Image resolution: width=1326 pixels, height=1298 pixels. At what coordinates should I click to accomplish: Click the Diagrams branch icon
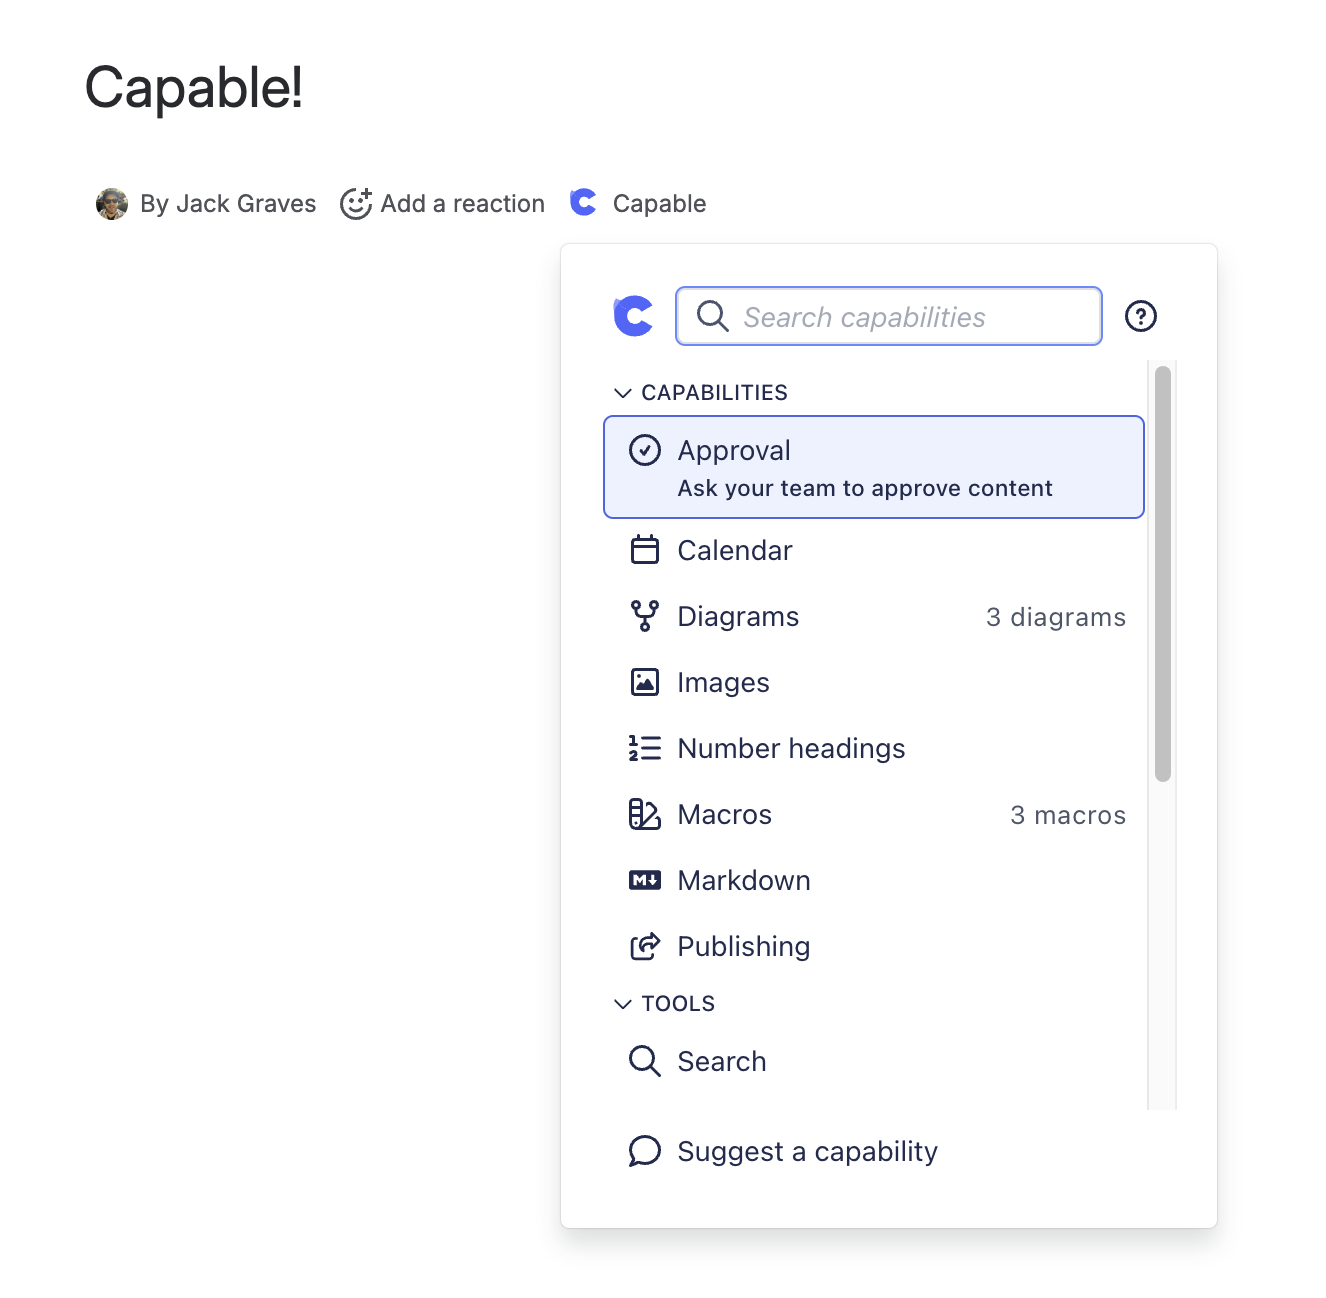click(645, 616)
